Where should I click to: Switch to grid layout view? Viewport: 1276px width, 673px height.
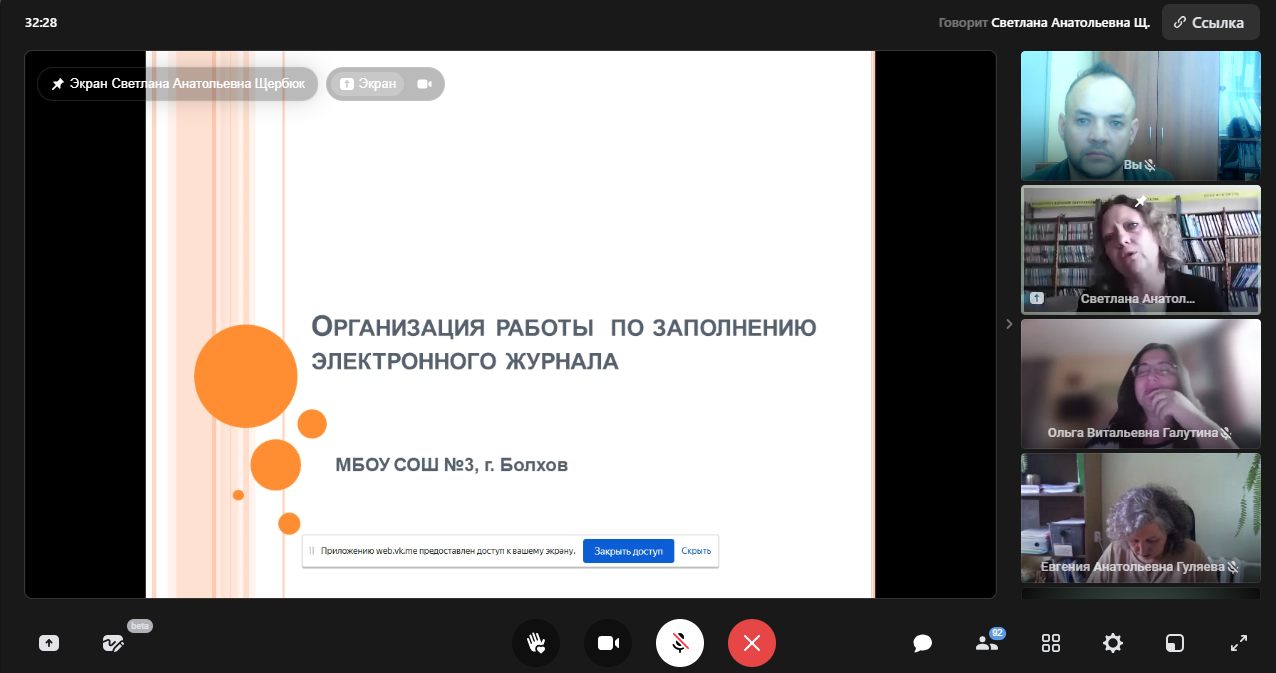coord(1050,643)
